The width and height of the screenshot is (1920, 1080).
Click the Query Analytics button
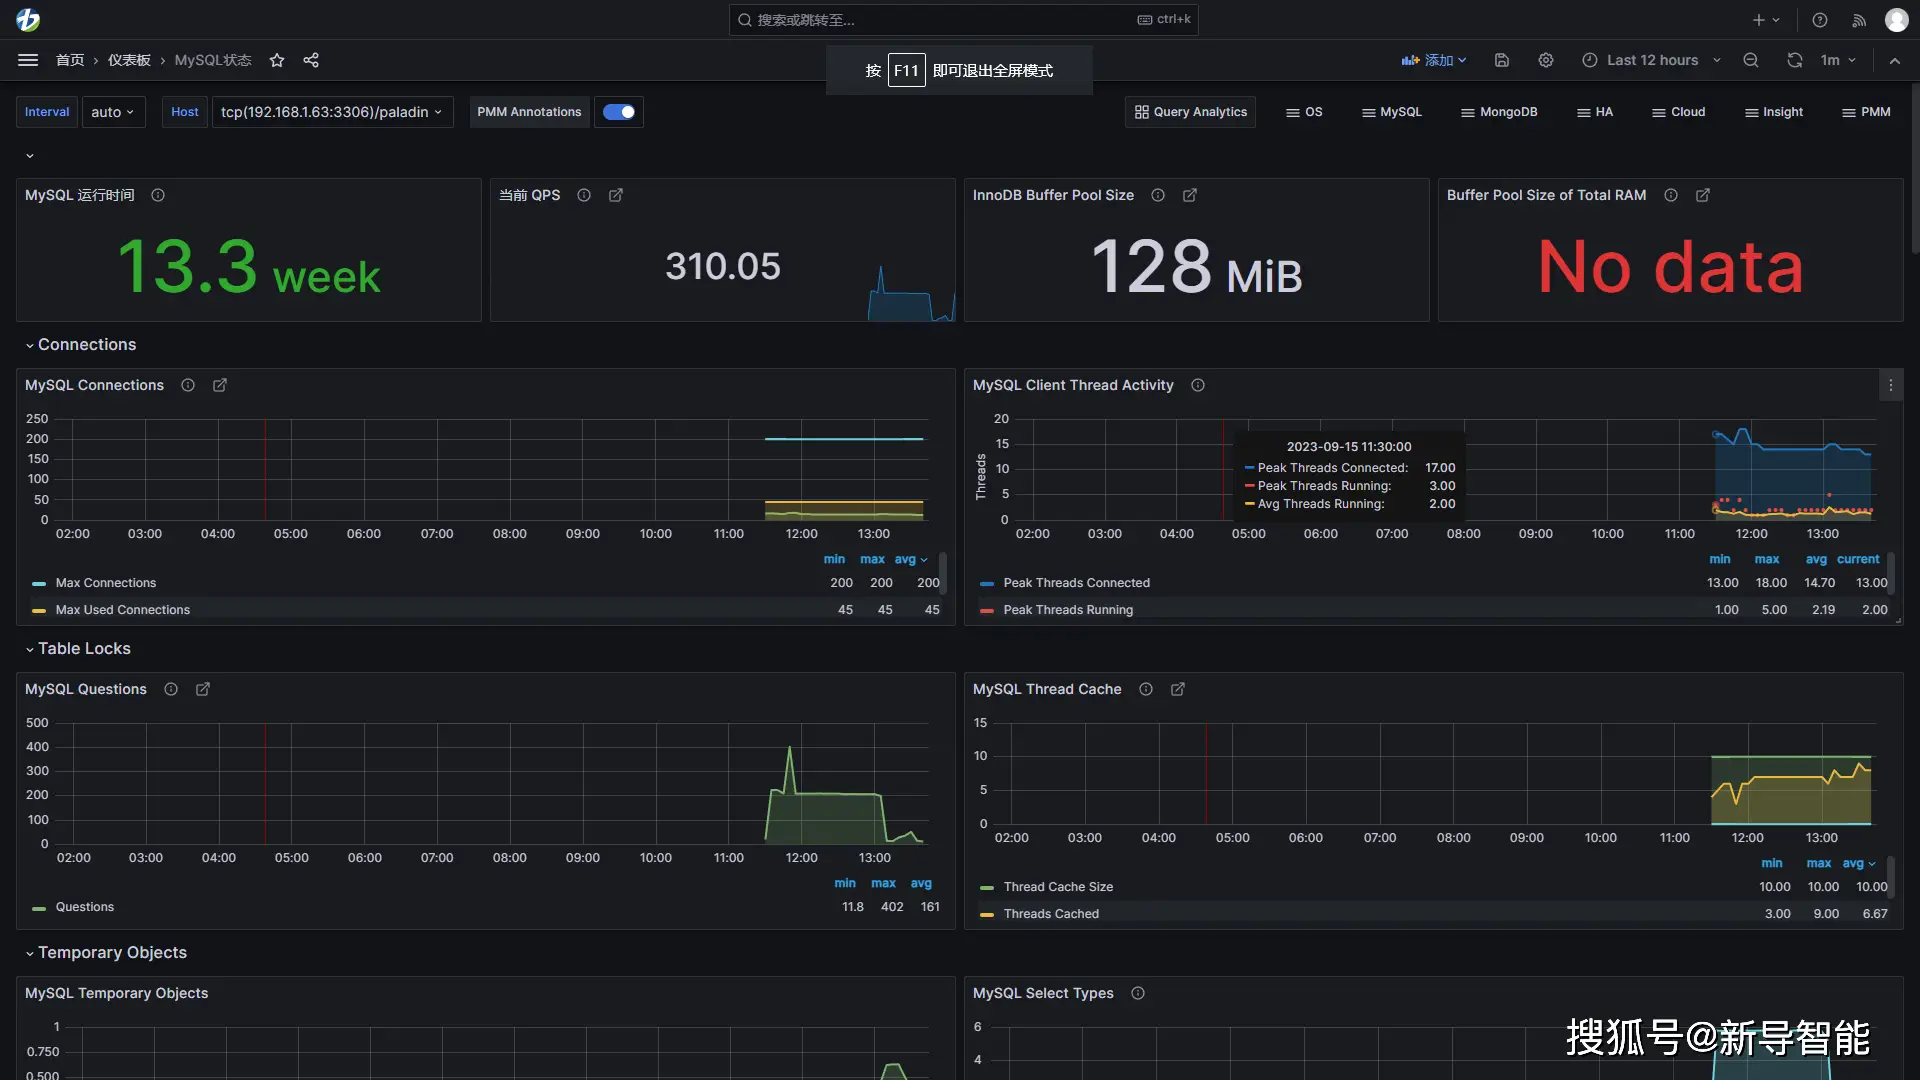[x=1191, y=112]
